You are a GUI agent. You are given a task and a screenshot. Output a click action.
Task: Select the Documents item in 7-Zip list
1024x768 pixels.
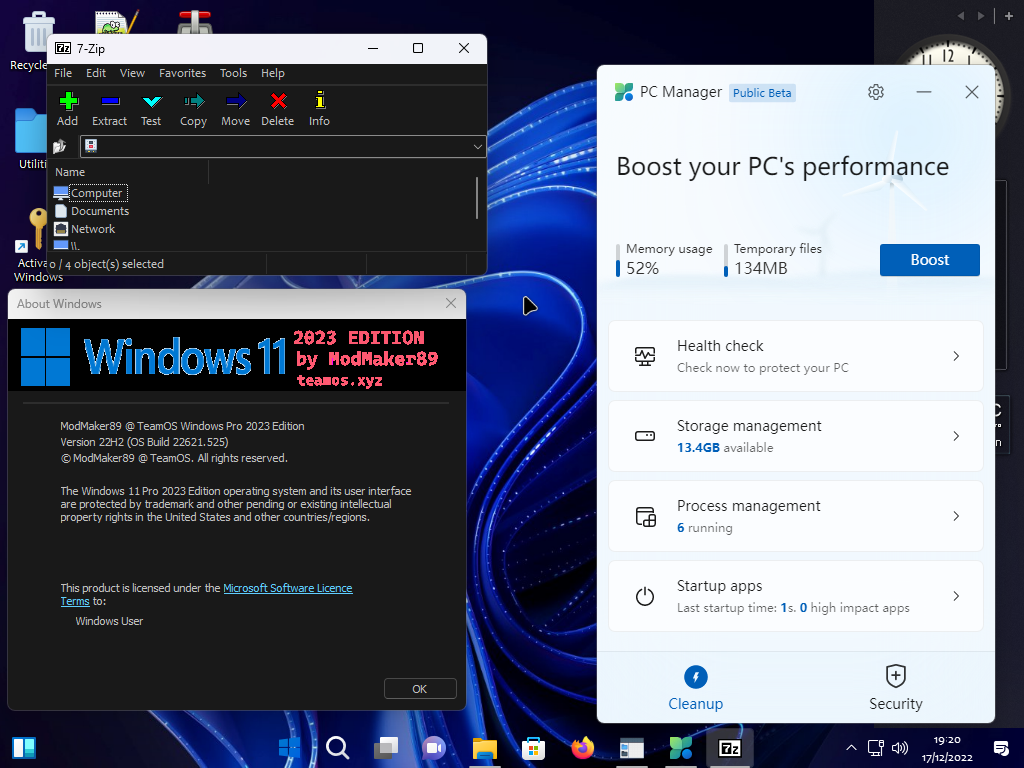[99, 211]
